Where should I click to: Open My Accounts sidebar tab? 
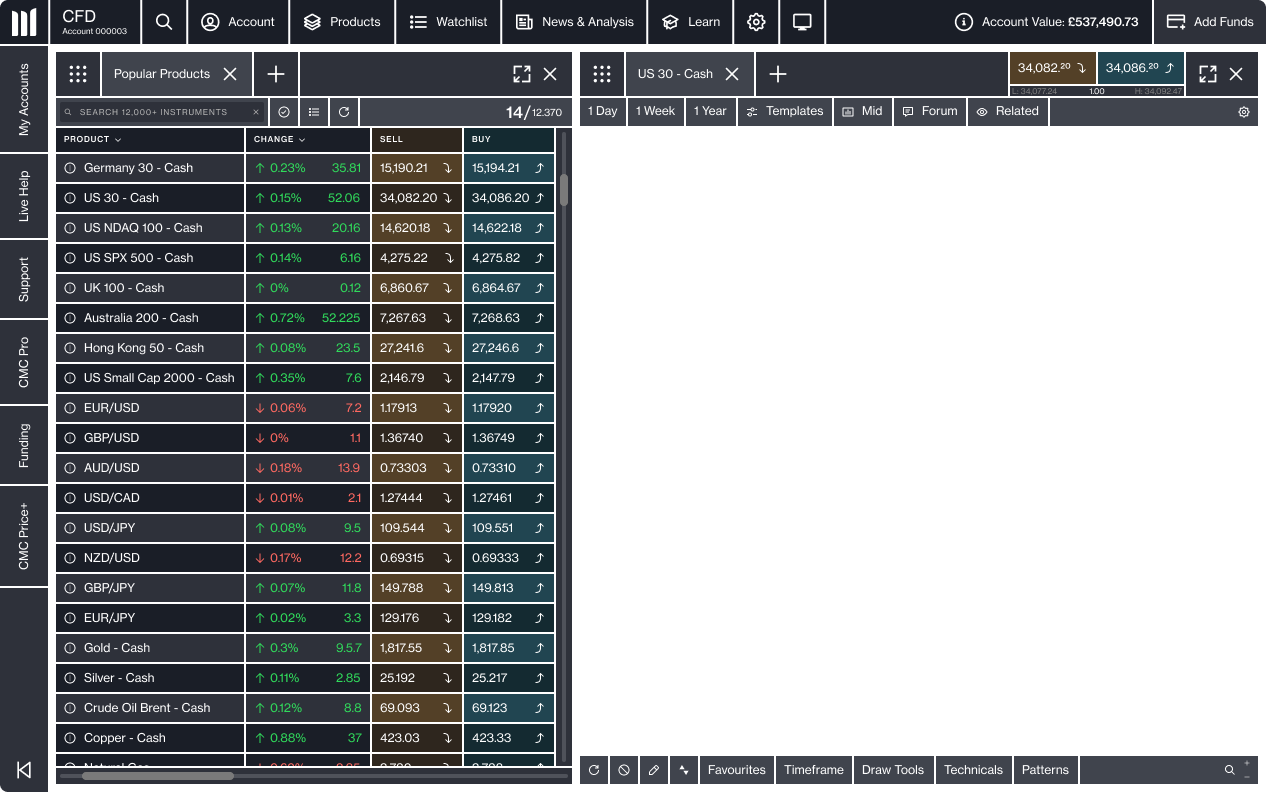[24, 100]
